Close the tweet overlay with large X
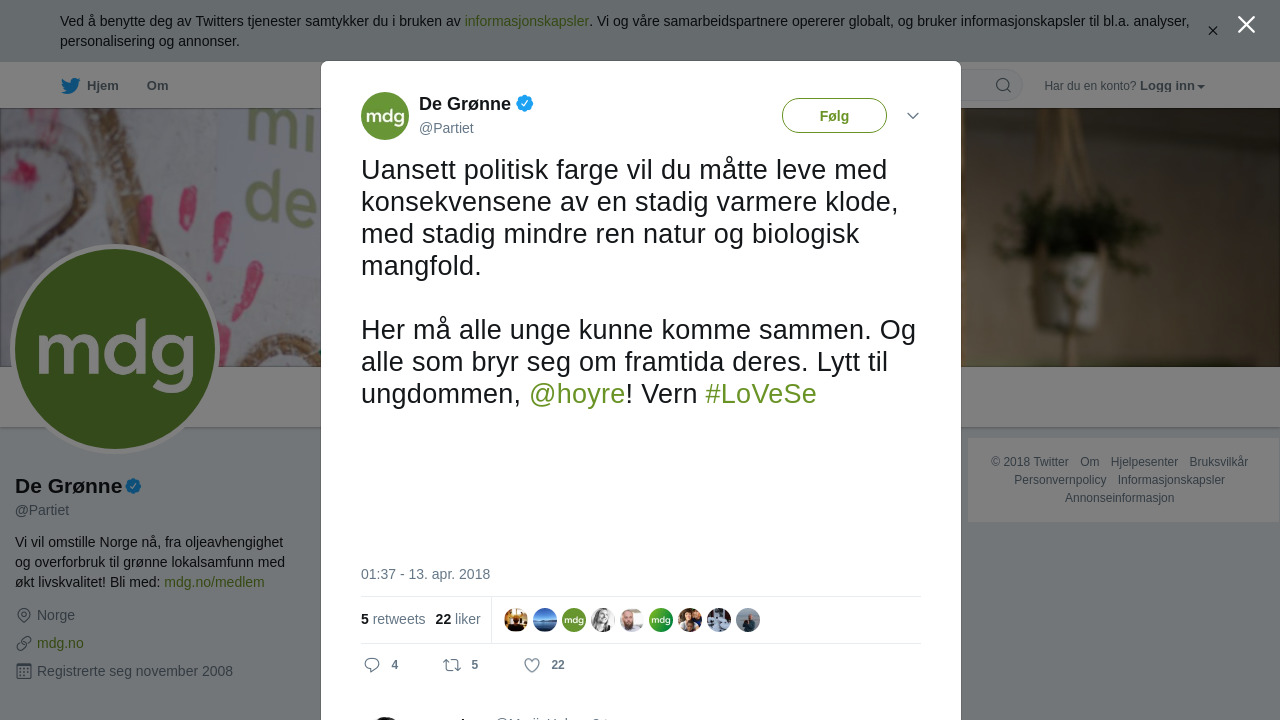Image resolution: width=1280 pixels, height=720 pixels. 1246,24
